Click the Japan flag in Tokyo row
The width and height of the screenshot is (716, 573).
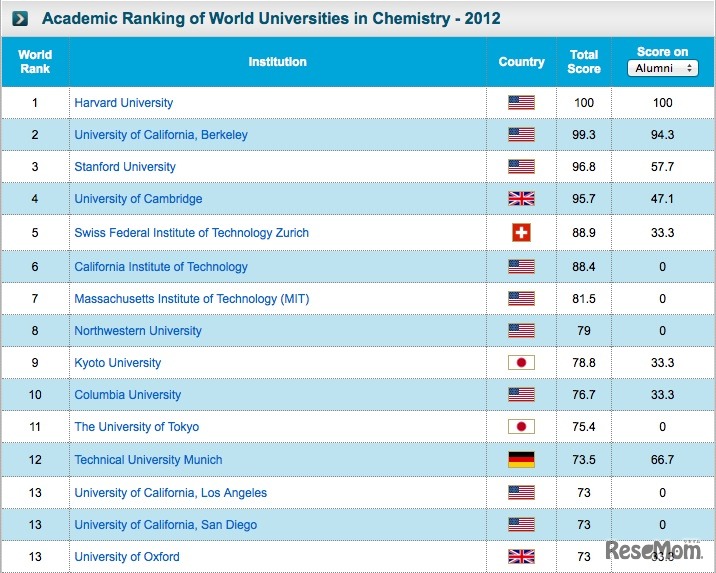click(521, 426)
